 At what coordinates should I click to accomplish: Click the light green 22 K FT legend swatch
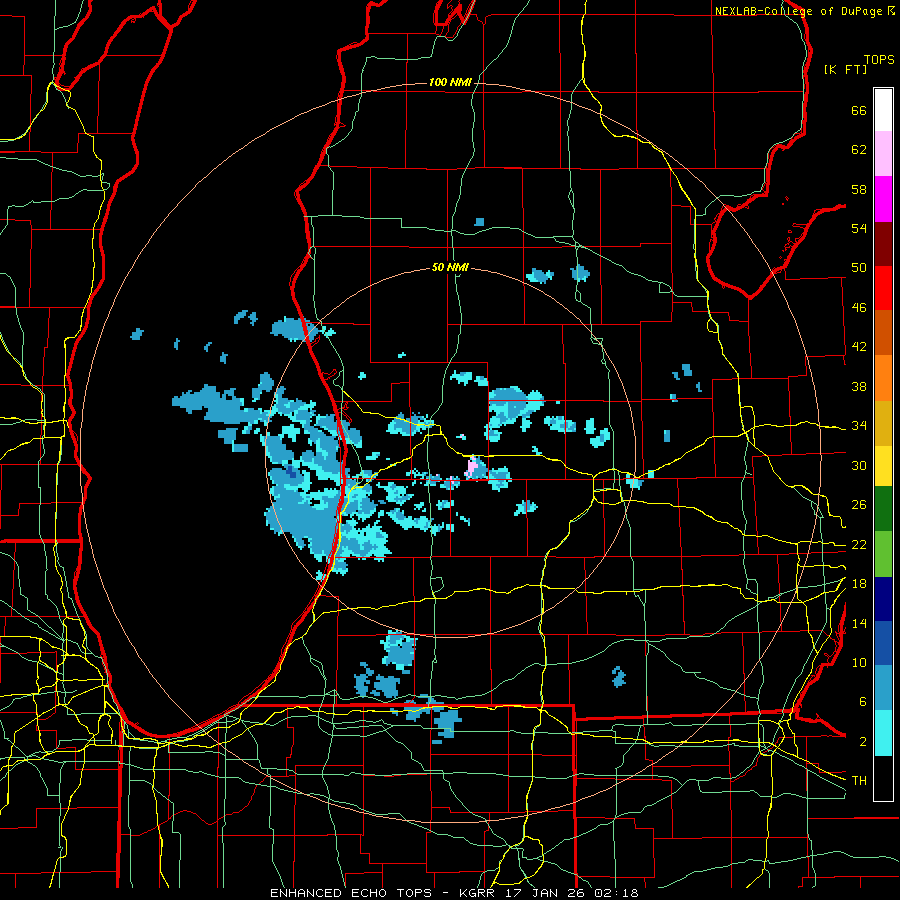(883, 554)
